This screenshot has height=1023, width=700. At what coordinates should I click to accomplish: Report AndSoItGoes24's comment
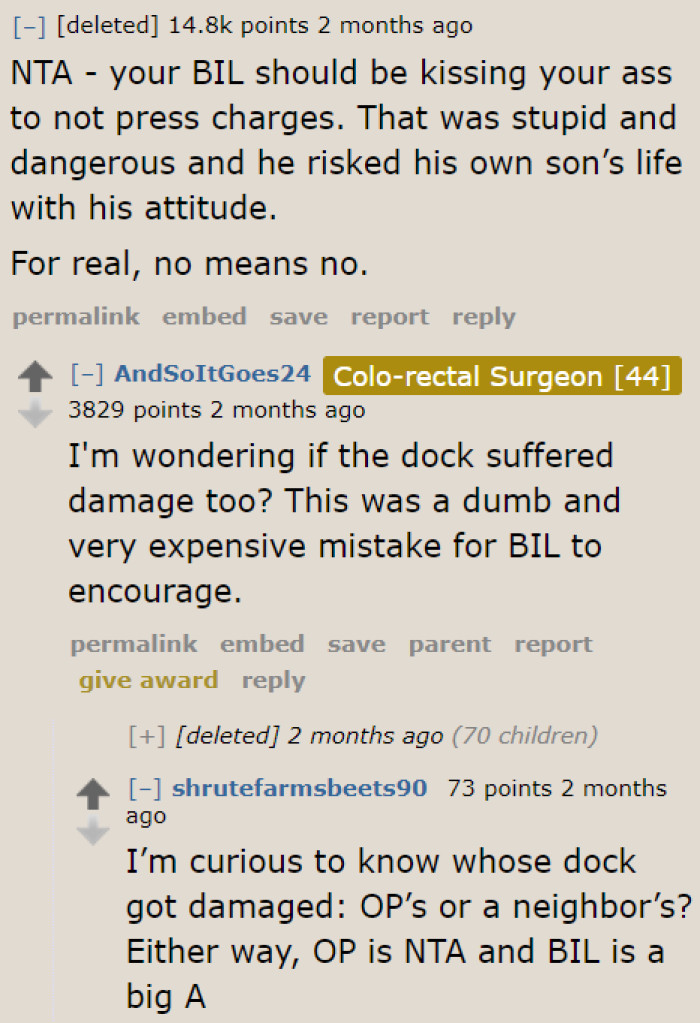553,645
